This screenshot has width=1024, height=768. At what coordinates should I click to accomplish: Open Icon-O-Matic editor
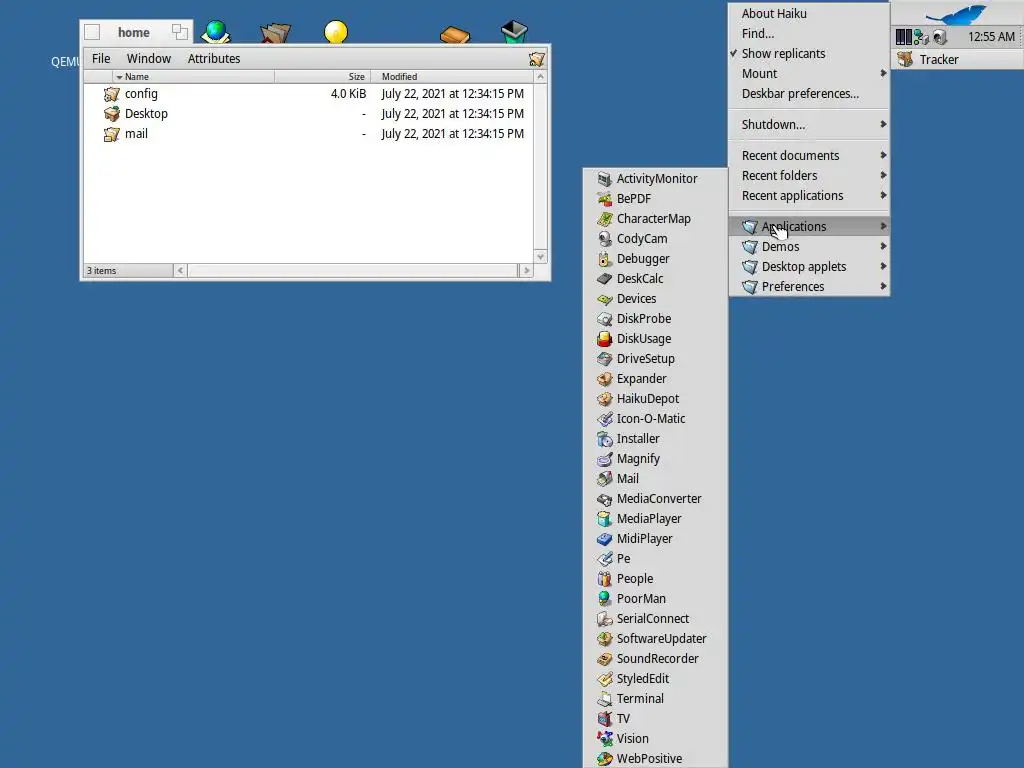[x=655, y=419]
